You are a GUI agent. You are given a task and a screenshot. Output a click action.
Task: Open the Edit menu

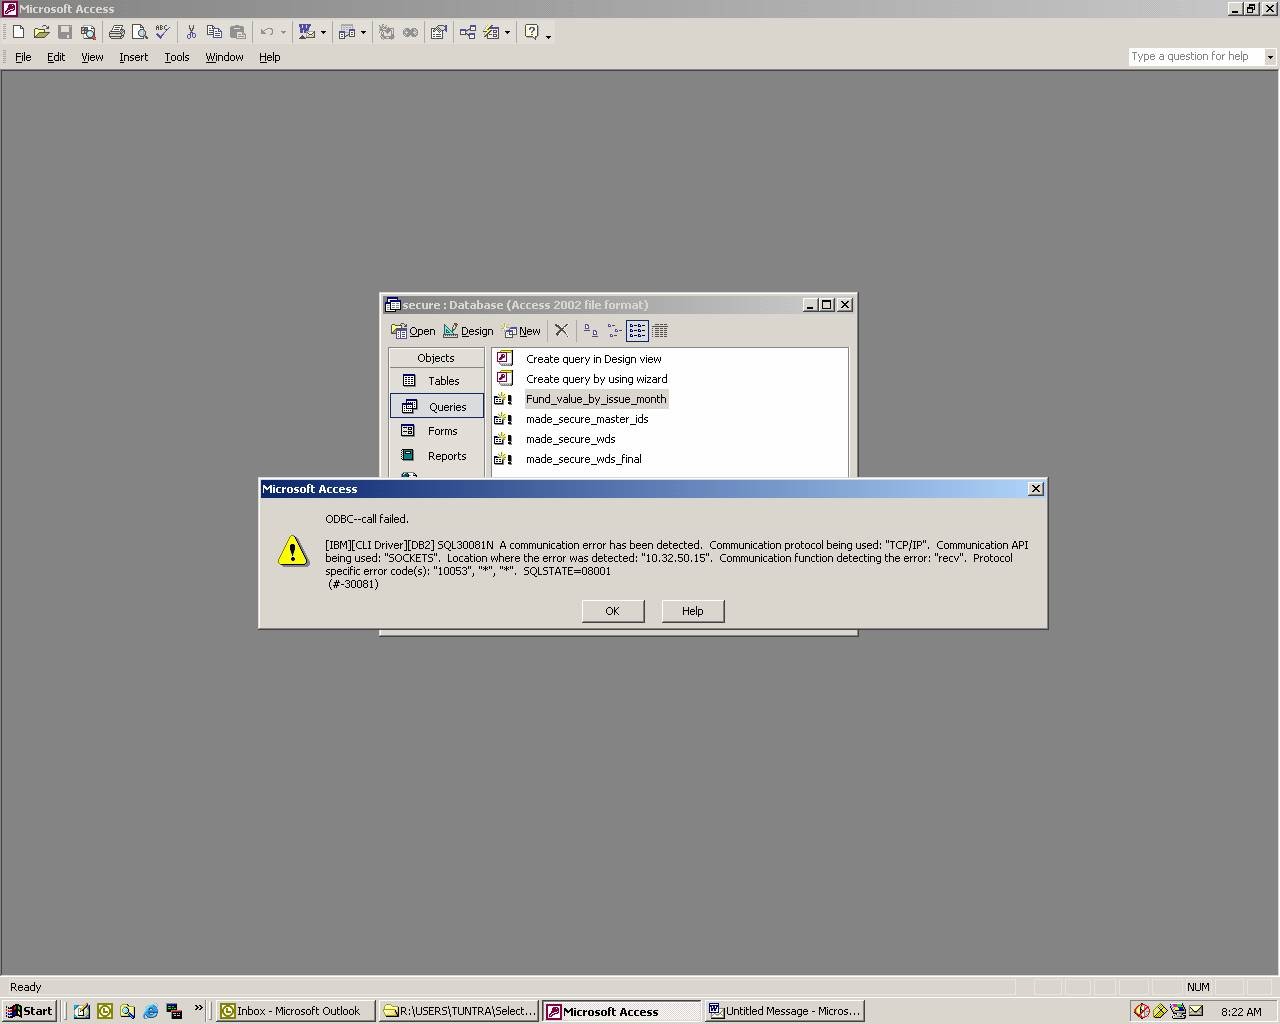click(56, 57)
